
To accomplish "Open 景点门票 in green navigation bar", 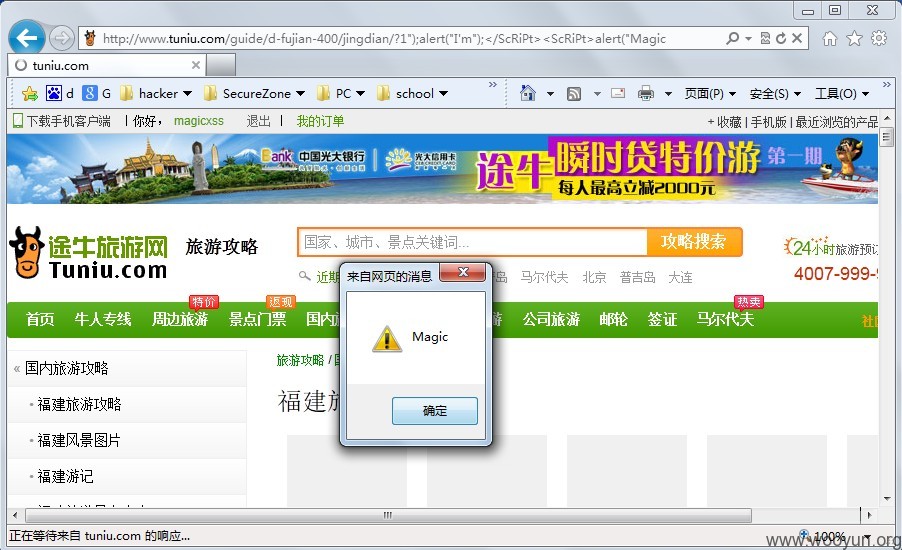I will (257, 319).
